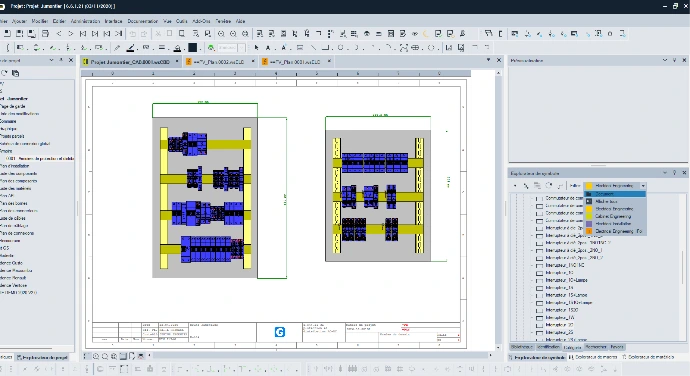
Task: Click the cut scissors icon
Action: point(158,33)
